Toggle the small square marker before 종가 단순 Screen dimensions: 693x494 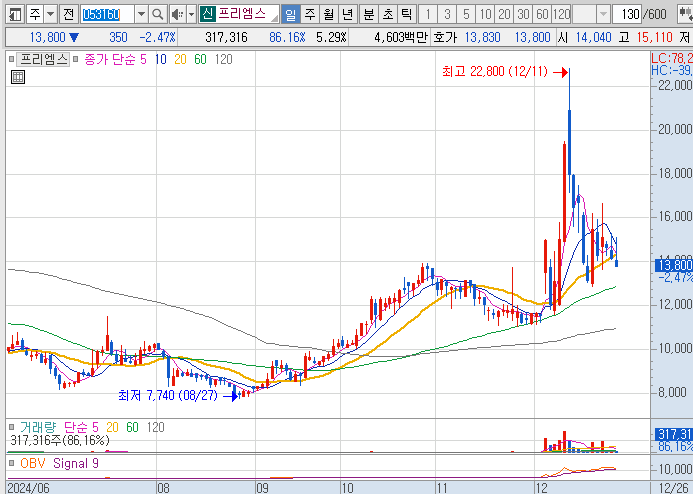(76, 59)
